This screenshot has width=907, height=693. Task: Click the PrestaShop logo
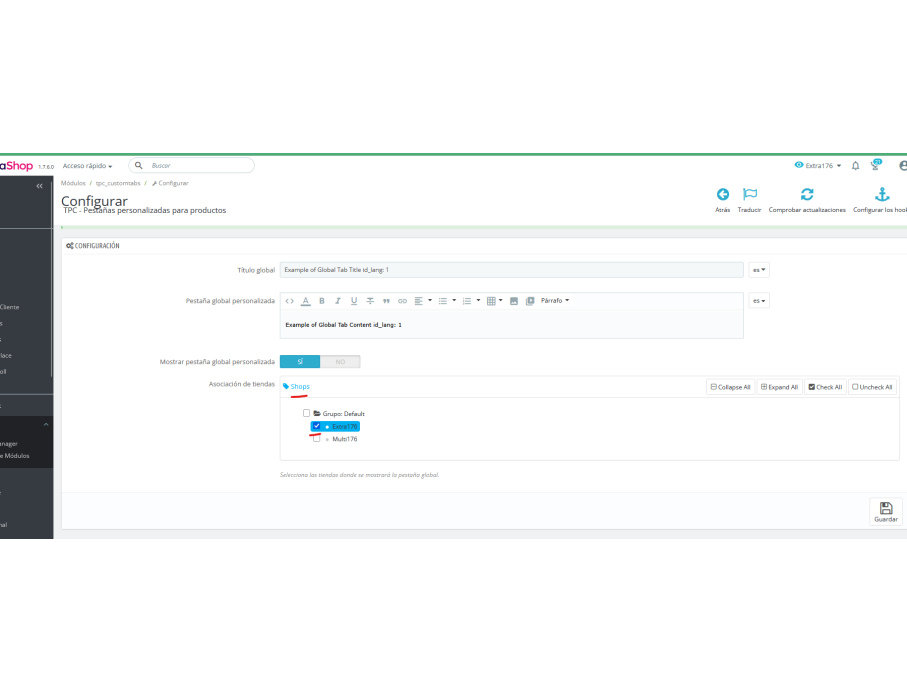(x=16, y=166)
